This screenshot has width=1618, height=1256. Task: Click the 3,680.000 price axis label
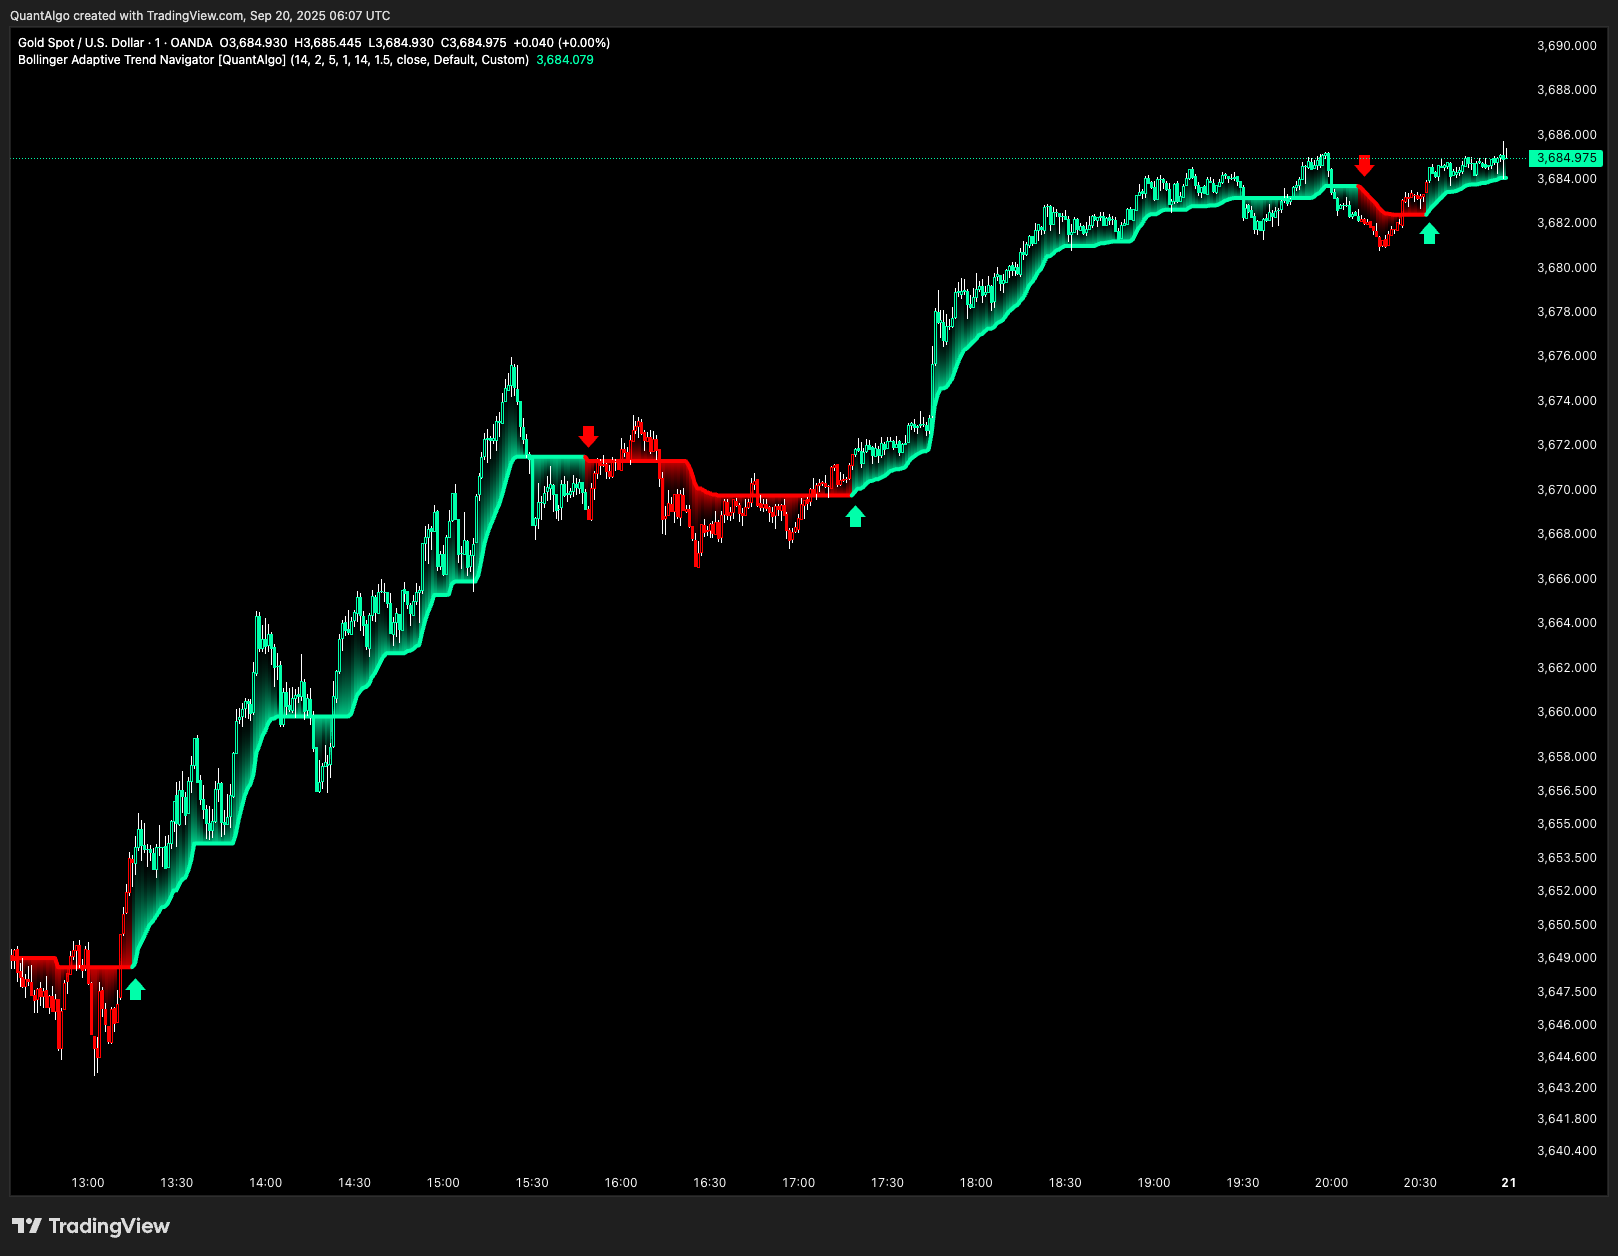click(x=1566, y=268)
